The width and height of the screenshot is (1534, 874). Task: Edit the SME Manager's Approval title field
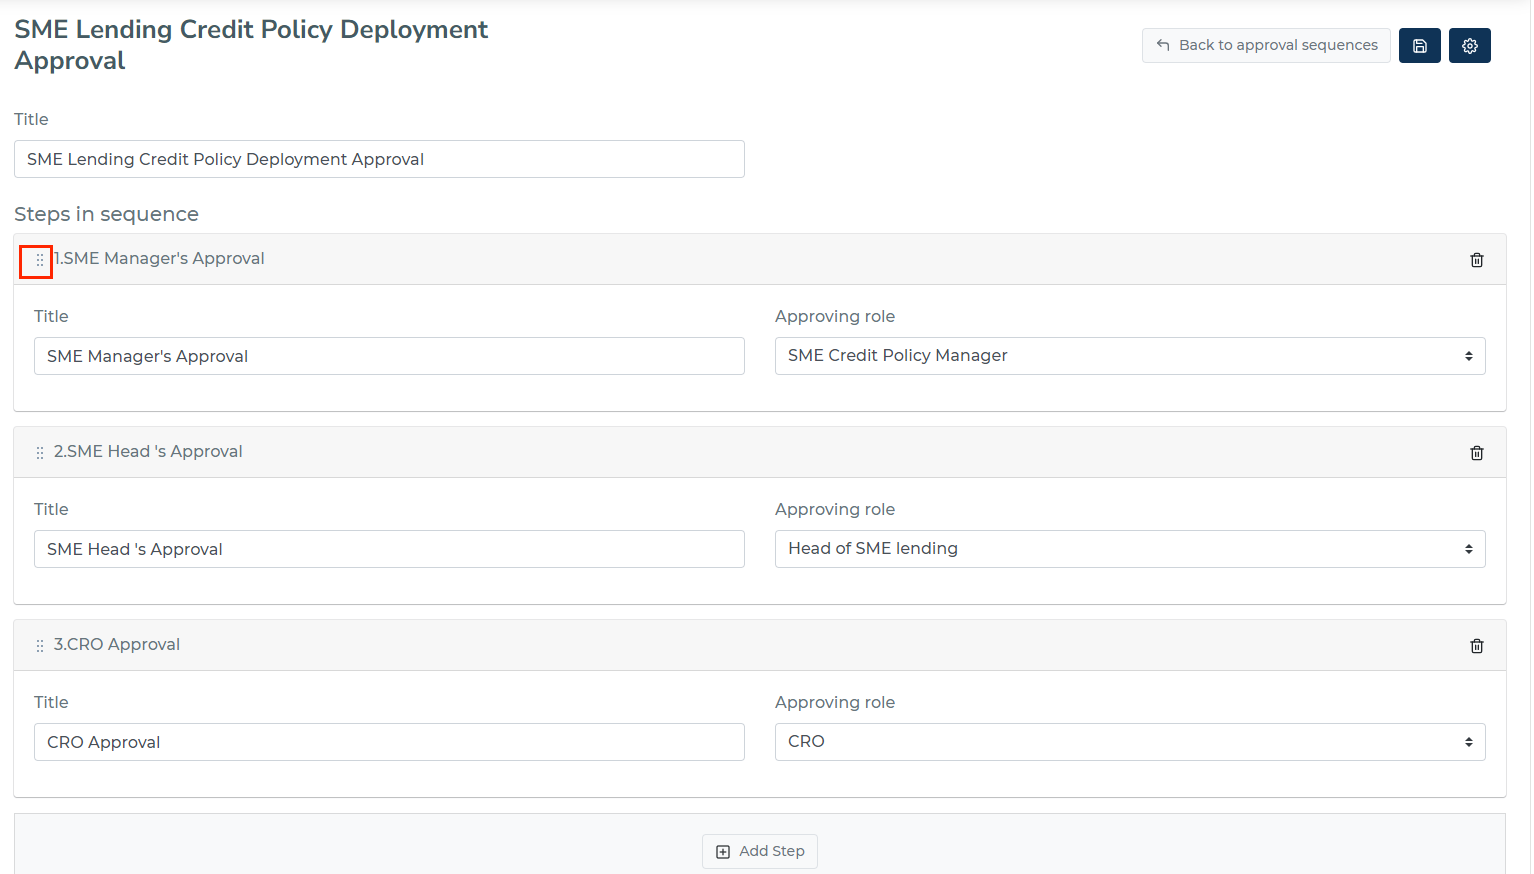[389, 356]
